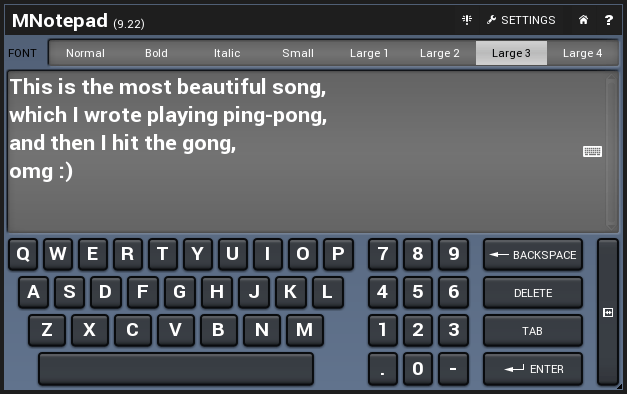Click the space bar key
The image size is (627, 394).
(x=176, y=368)
